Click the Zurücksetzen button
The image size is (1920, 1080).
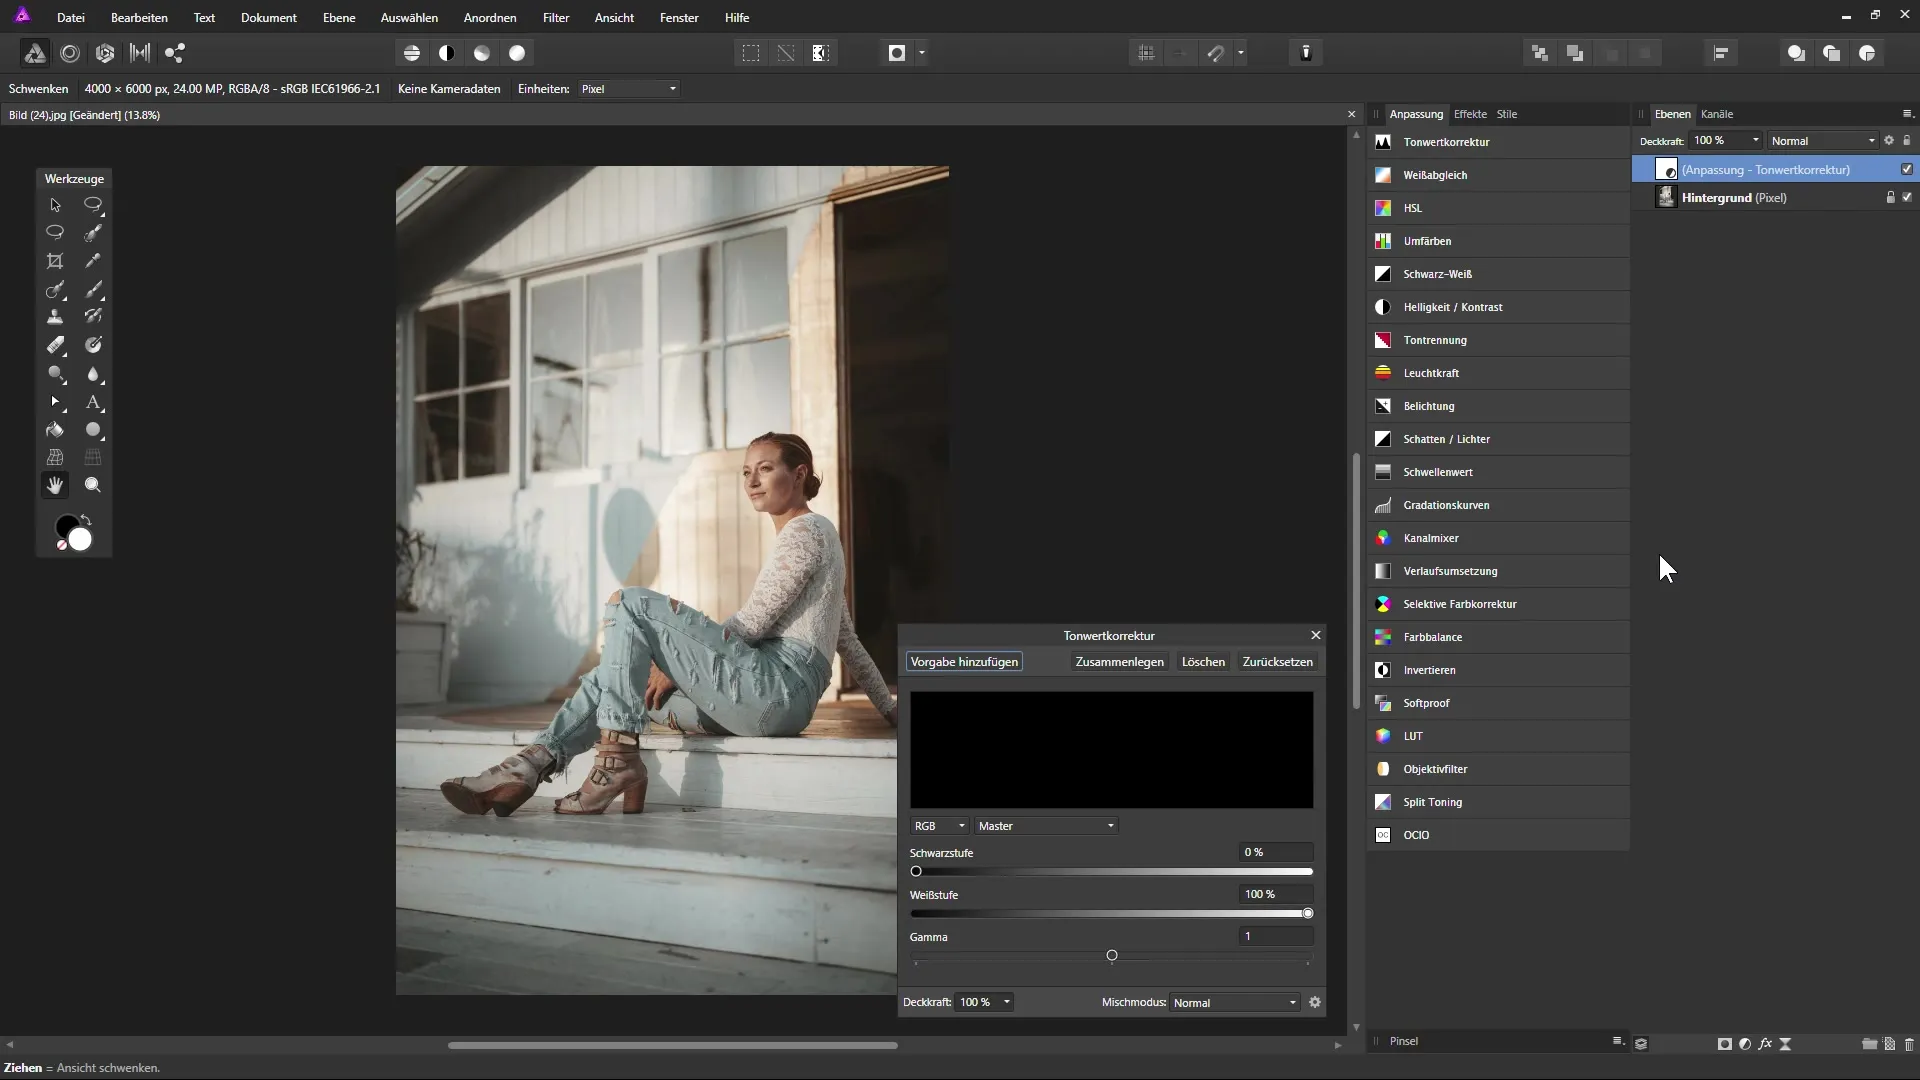(x=1277, y=662)
